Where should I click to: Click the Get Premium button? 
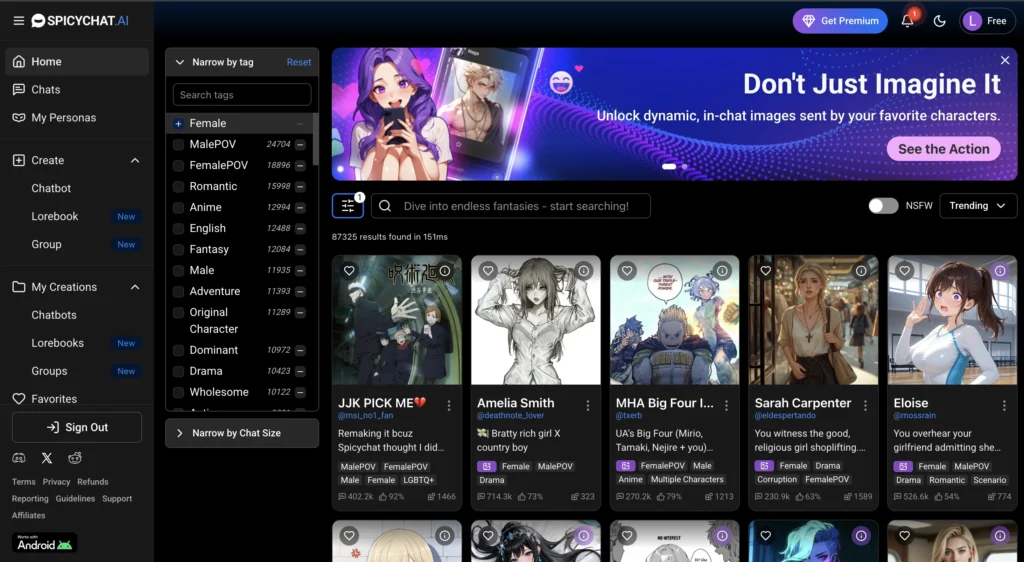840,21
